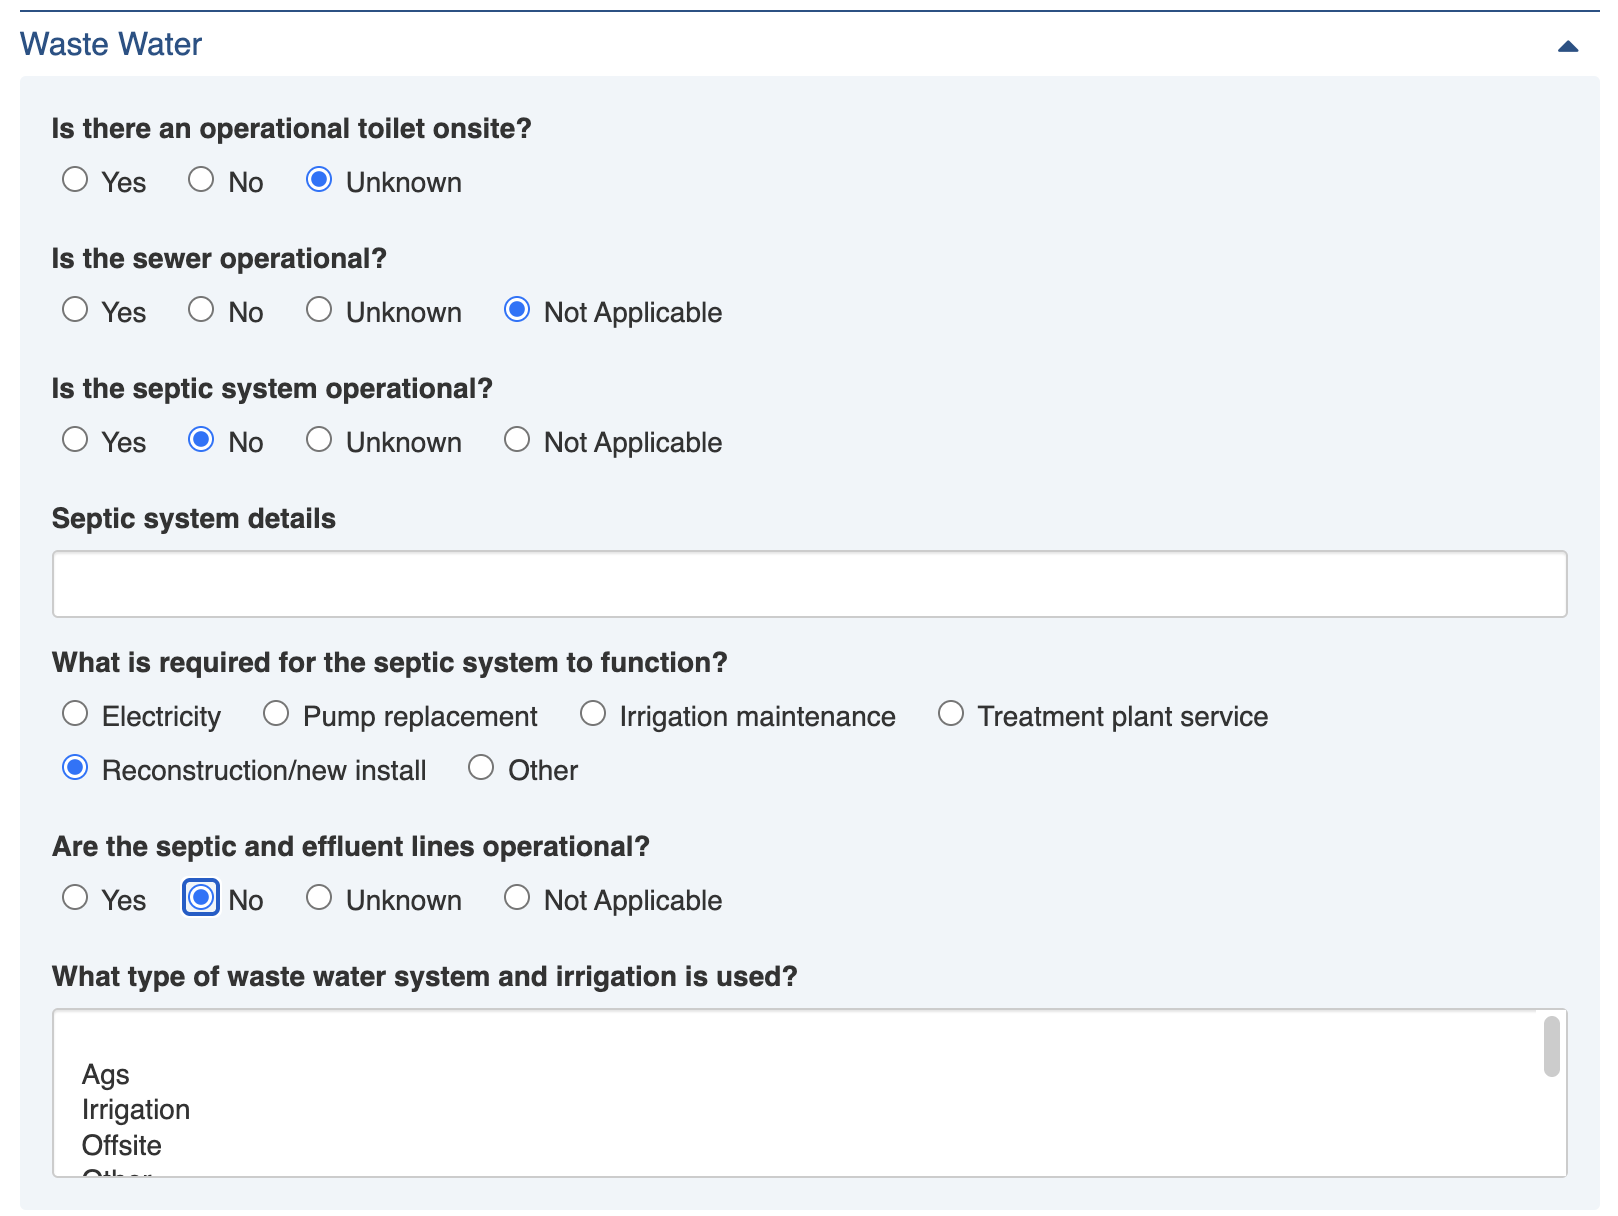This screenshot has width=1618, height=1216.
Task: Click the Waste Water section heading
Action: click(111, 44)
